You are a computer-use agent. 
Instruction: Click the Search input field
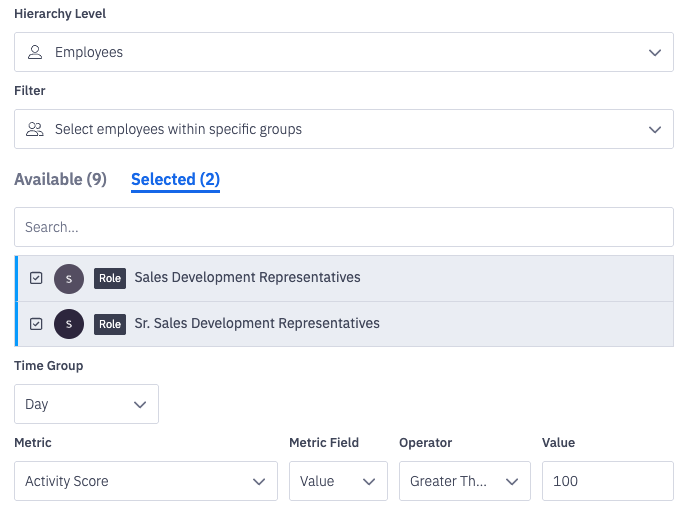(x=344, y=227)
